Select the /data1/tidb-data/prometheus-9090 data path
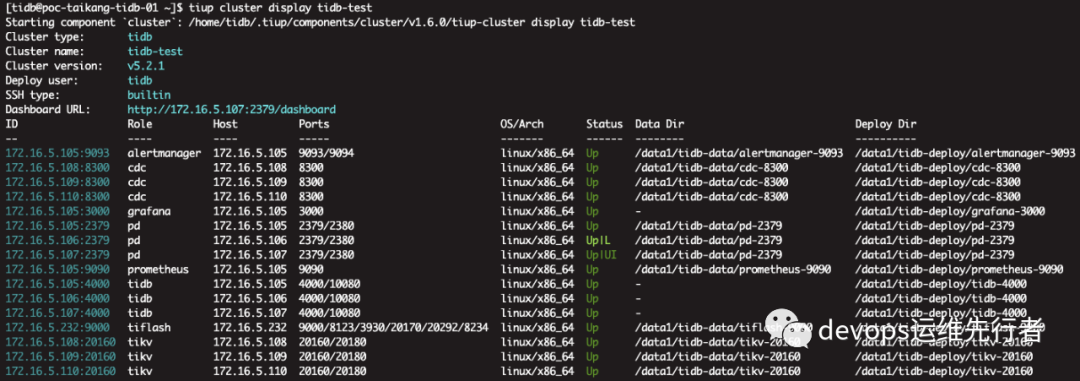1080x381 pixels. click(x=733, y=269)
